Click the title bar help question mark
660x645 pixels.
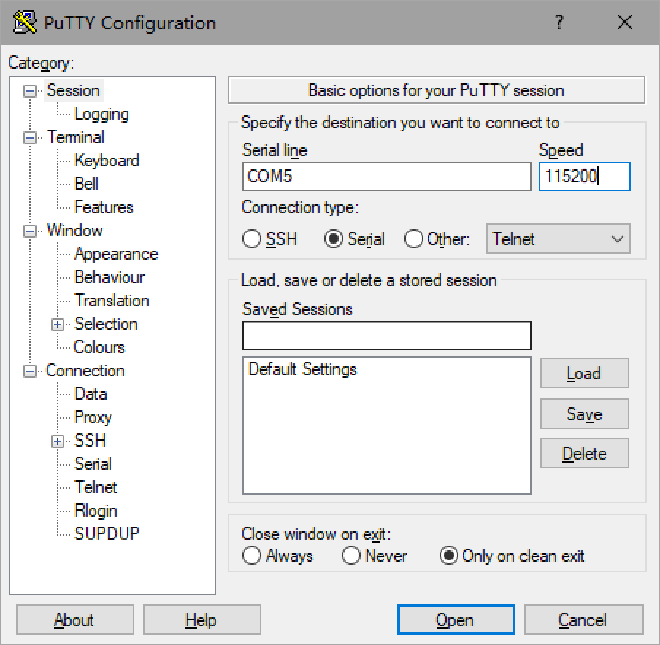562,22
